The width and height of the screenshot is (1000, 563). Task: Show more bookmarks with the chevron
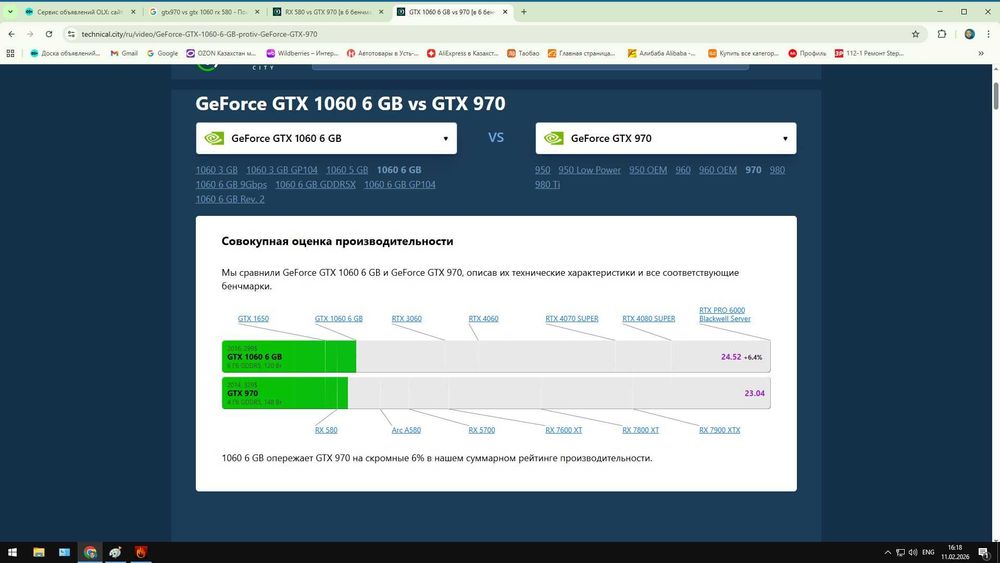click(981, 54)
